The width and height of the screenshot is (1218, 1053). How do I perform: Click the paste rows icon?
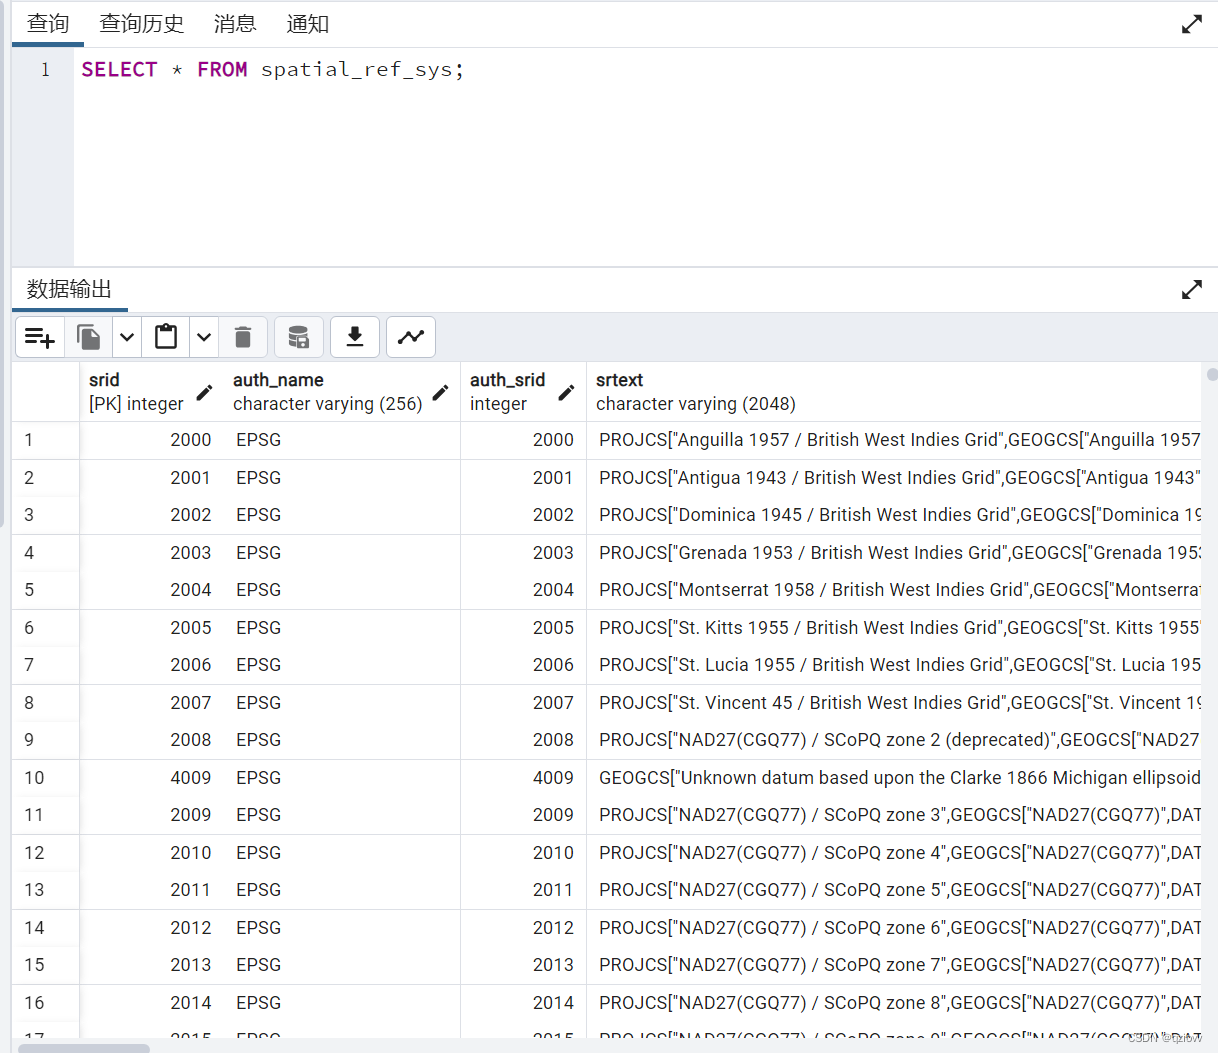165,337
